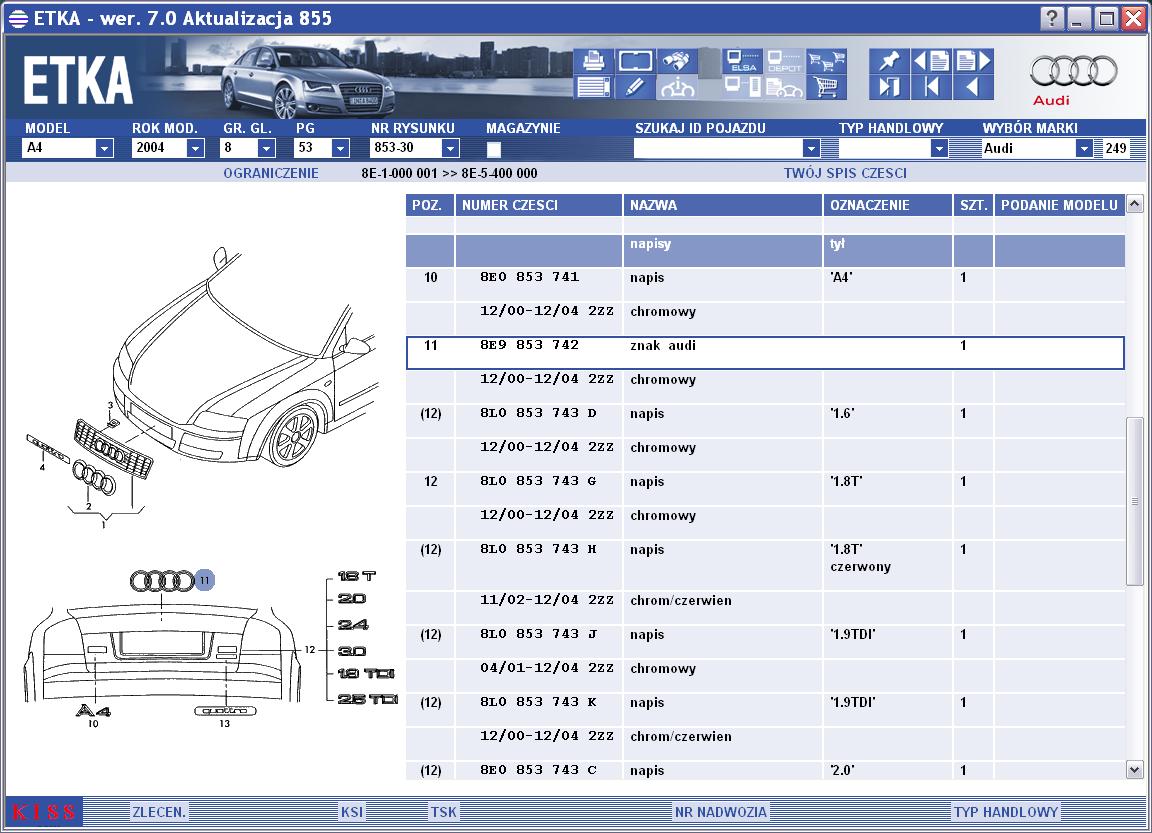Viewport: 1152px width, 833px height.
Task: Expand the MODEL dropdown showing A4
Action: pyautogui.click(x=104, y=148)
